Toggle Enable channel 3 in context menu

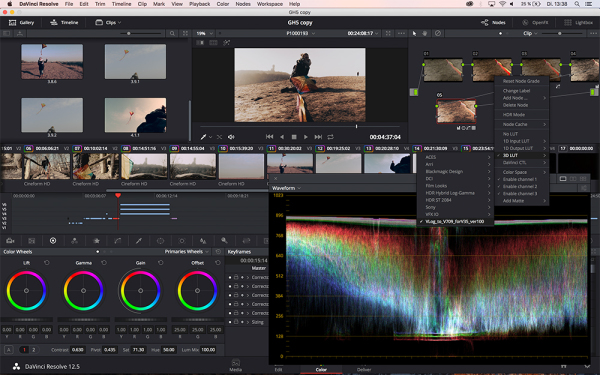(x=521, y=194)
